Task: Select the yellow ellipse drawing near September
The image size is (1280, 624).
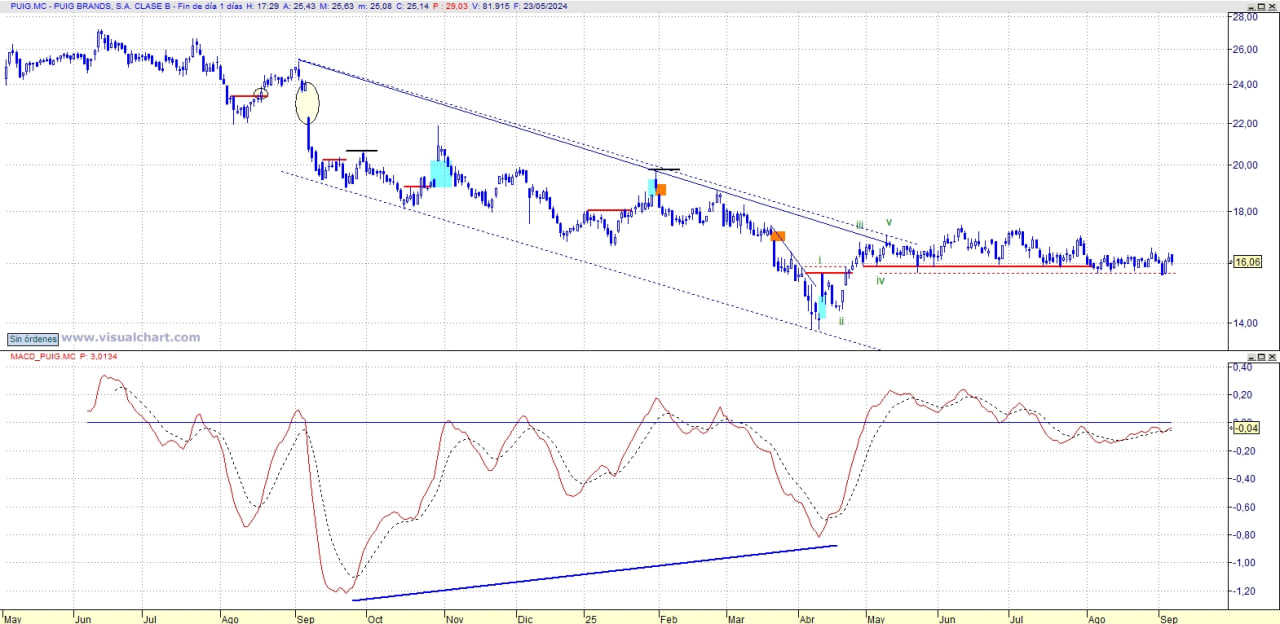Action: tap(307, 102)
